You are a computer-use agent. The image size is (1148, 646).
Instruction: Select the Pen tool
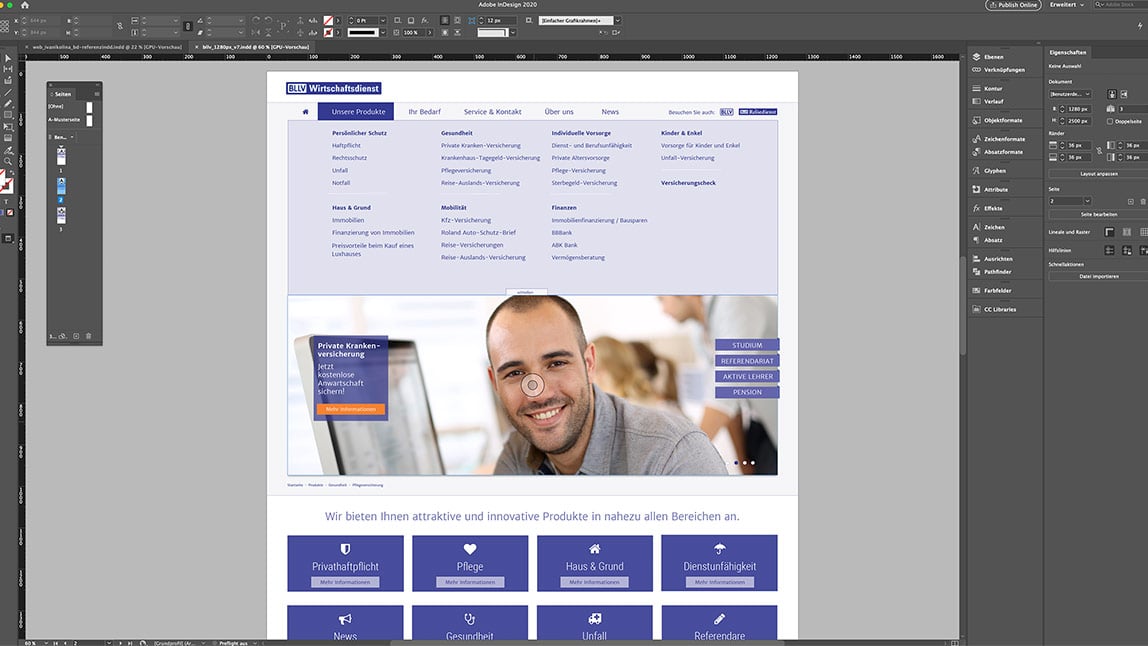(6, 103)
